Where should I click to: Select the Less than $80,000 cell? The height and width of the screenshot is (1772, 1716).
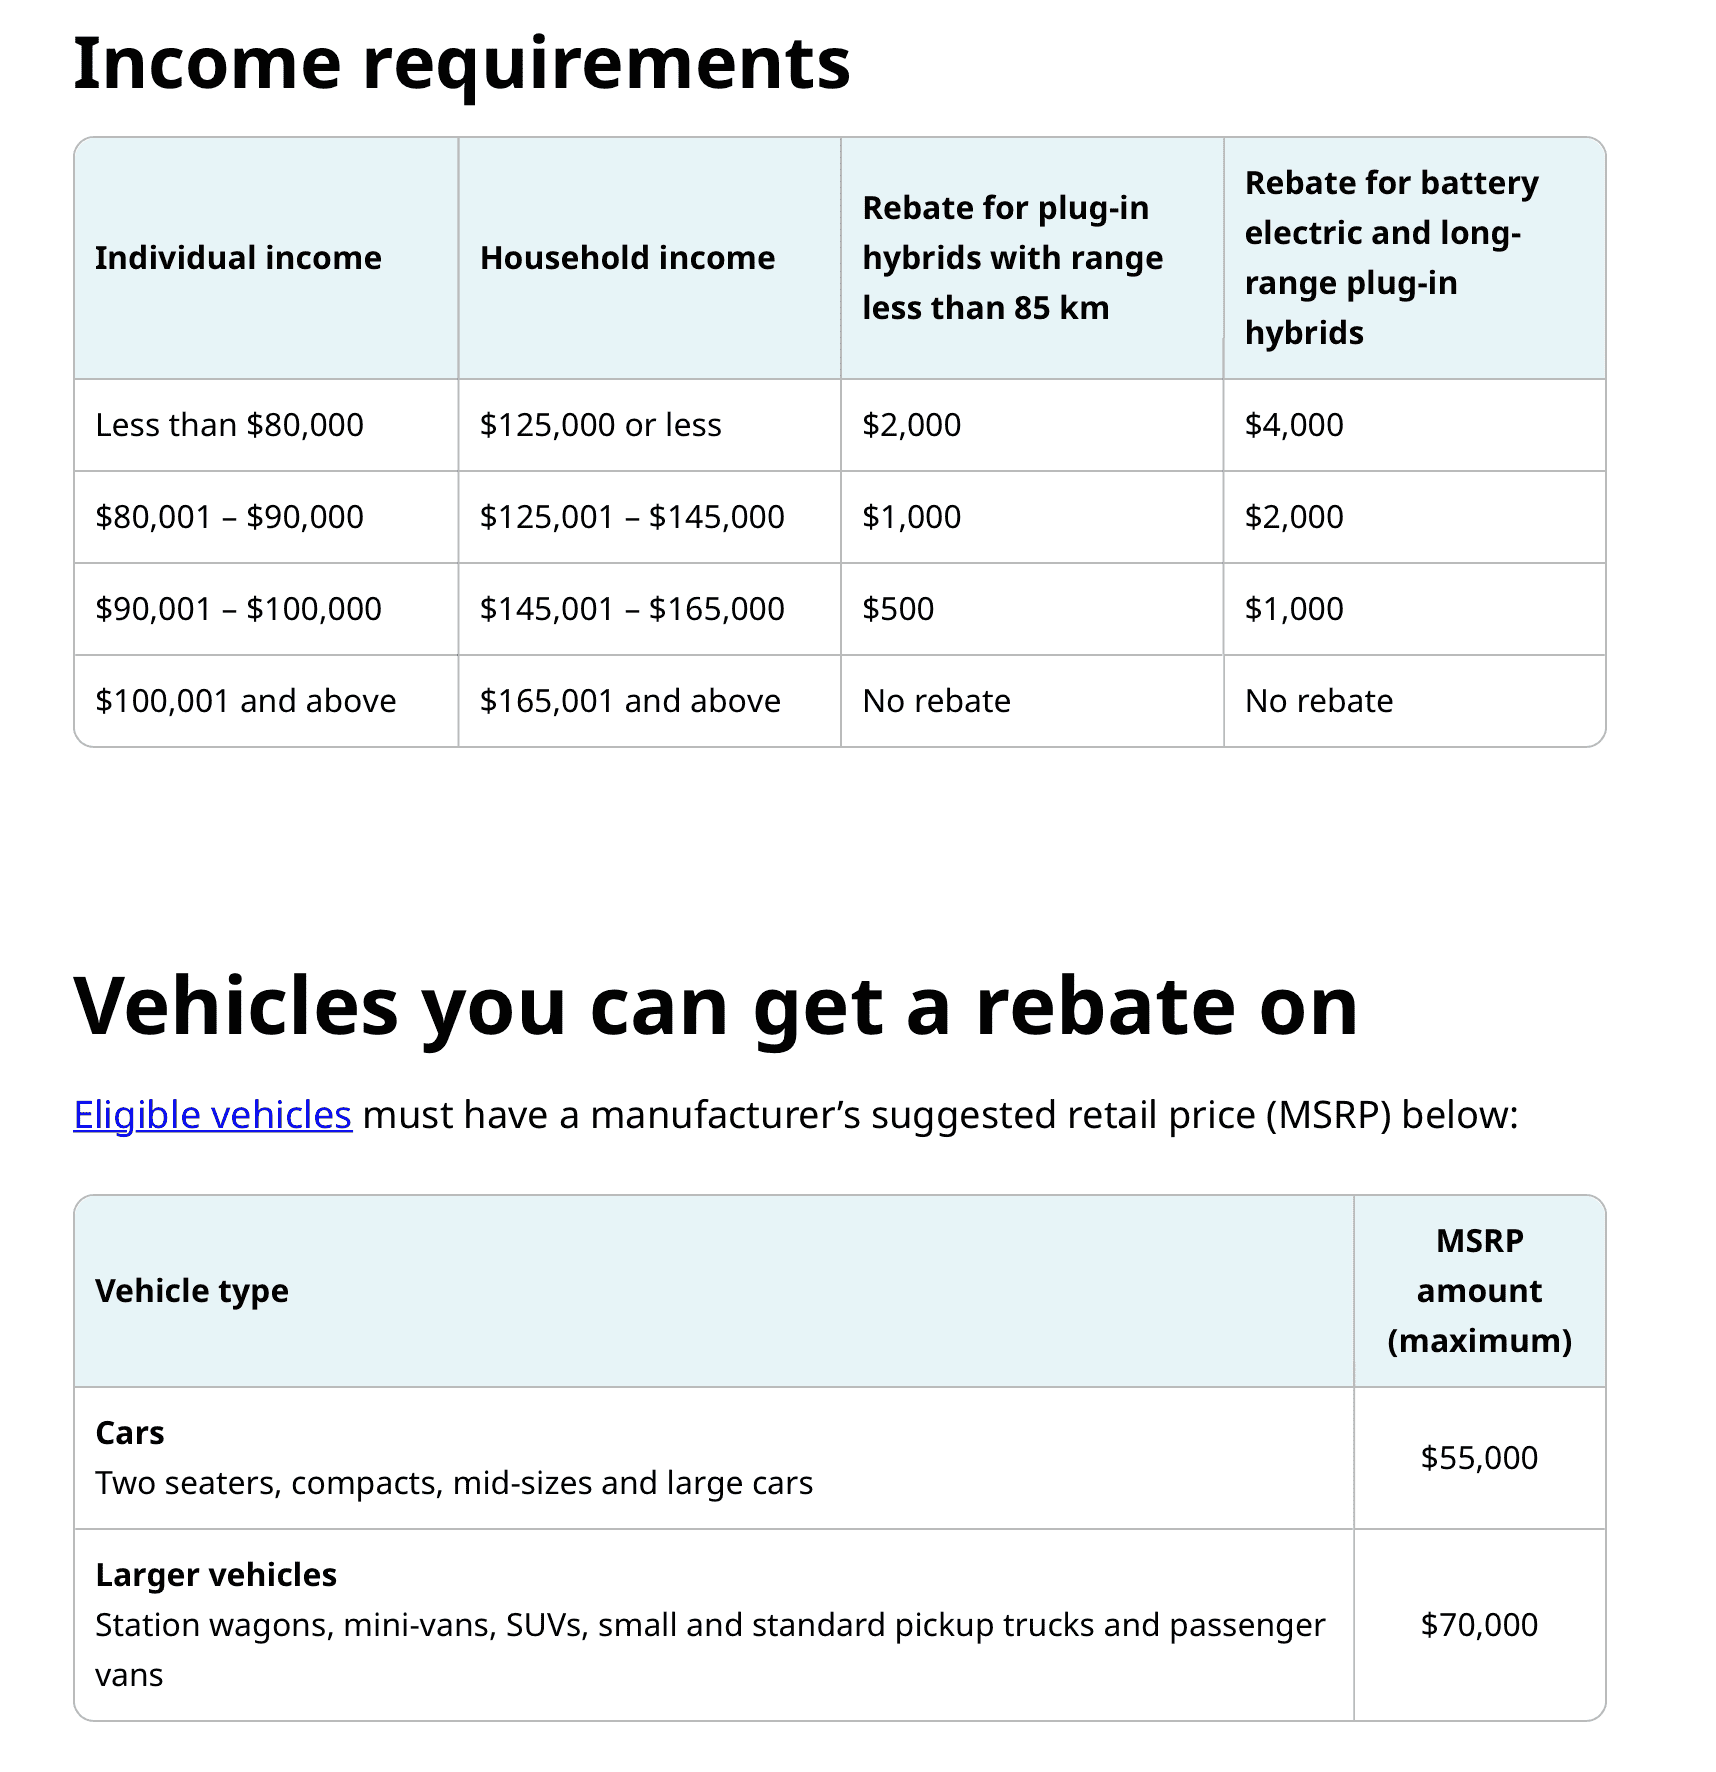[x=229, y=425]
